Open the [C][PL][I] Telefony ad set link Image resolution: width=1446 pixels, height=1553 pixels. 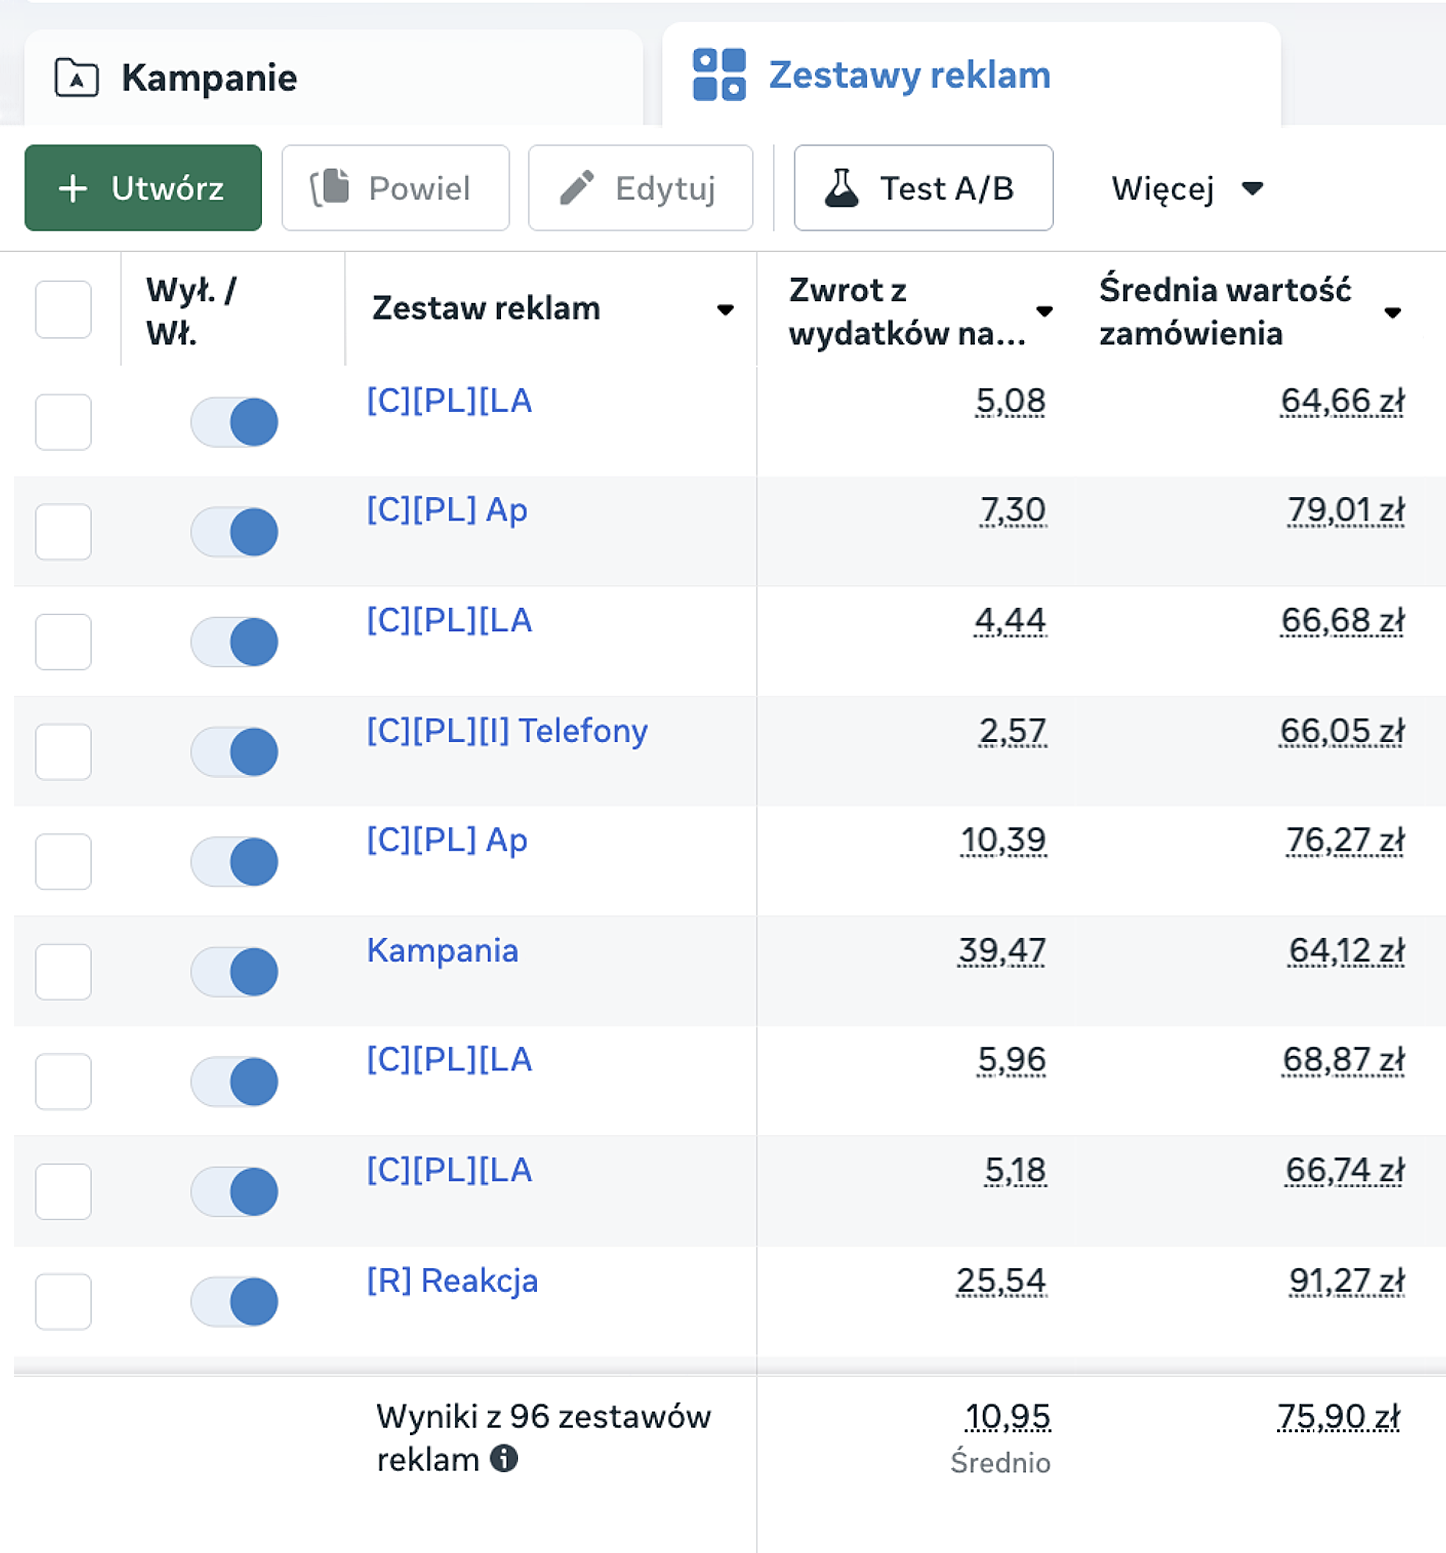click(x=507, y=731)
